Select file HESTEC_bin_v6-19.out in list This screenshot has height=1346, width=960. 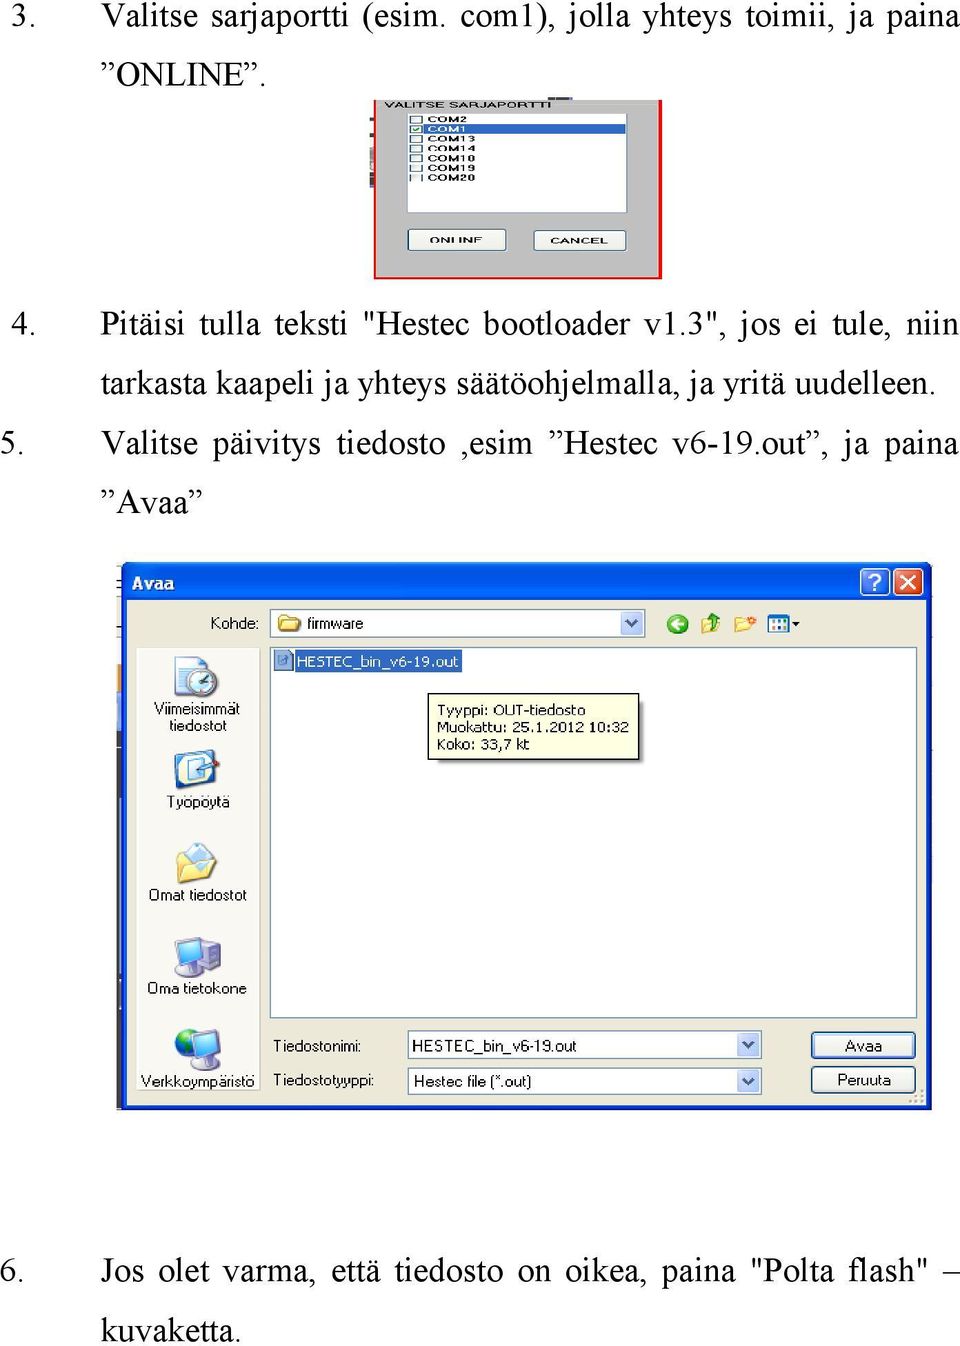tap(368, 661)
